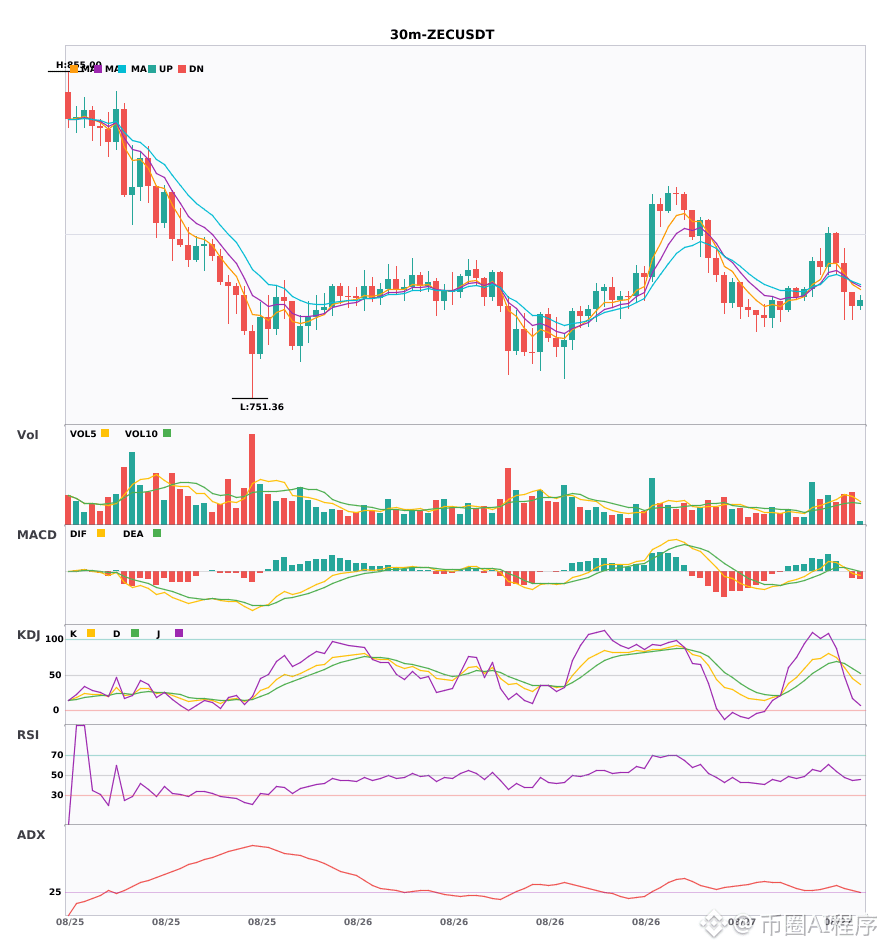Viewport: 885px width, 950px height.
Task: Click the 30 axis value in RSI
Action: [x=57, y=795]
